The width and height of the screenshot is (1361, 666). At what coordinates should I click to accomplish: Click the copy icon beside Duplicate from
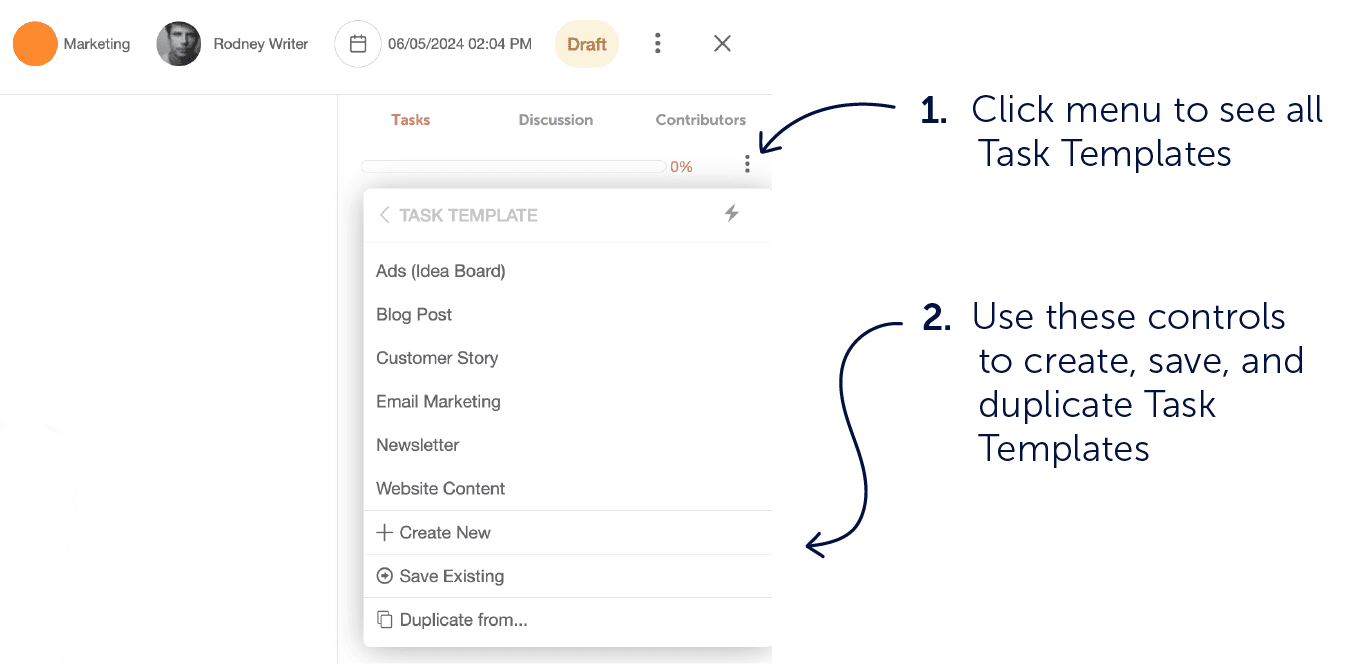pos(384,620)
